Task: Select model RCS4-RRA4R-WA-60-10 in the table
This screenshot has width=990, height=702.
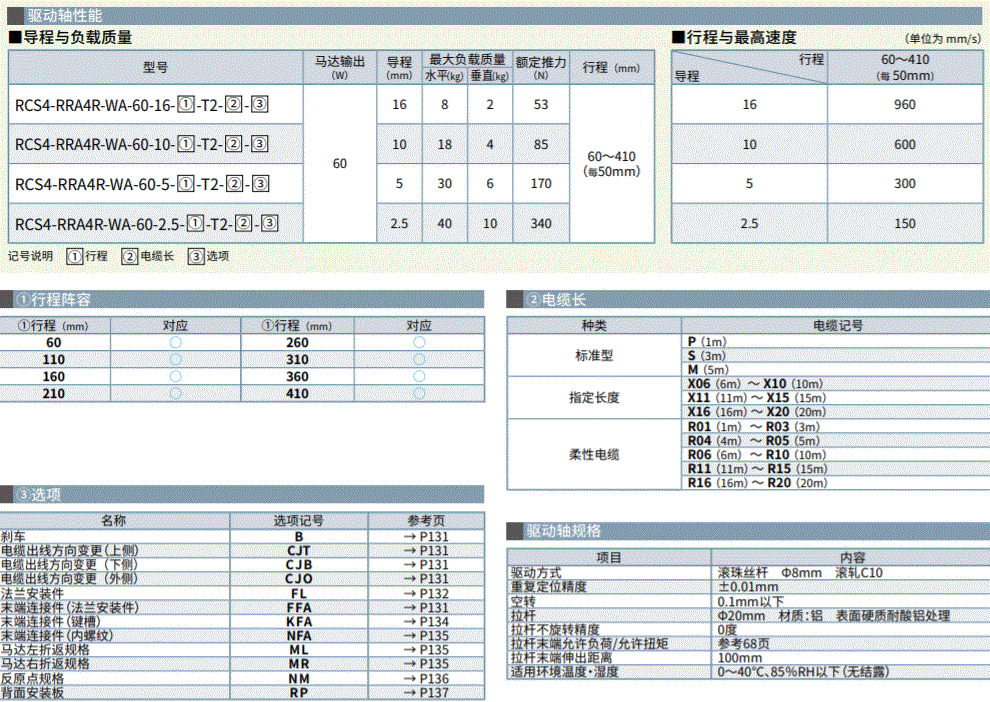Action: click(141, 145)
